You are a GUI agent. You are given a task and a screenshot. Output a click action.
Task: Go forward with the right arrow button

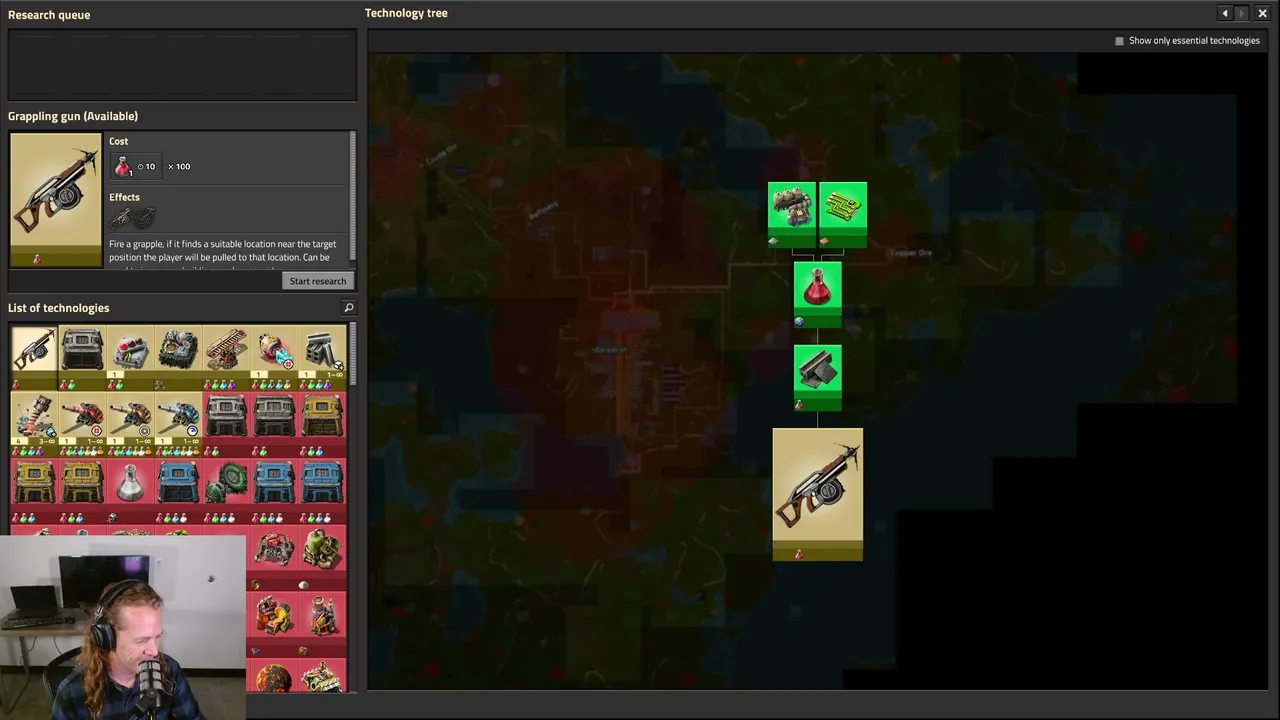point(1241,13)
